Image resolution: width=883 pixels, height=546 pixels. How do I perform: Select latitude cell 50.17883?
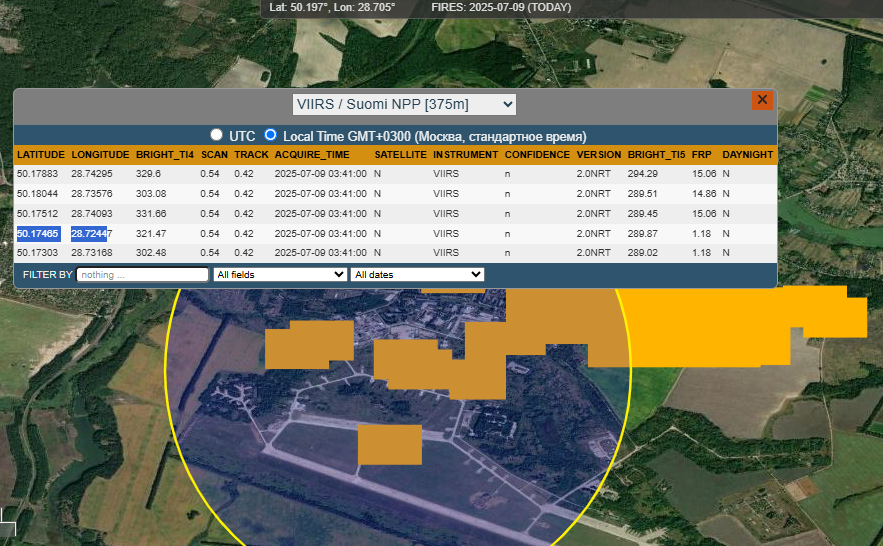pos(37,174)
